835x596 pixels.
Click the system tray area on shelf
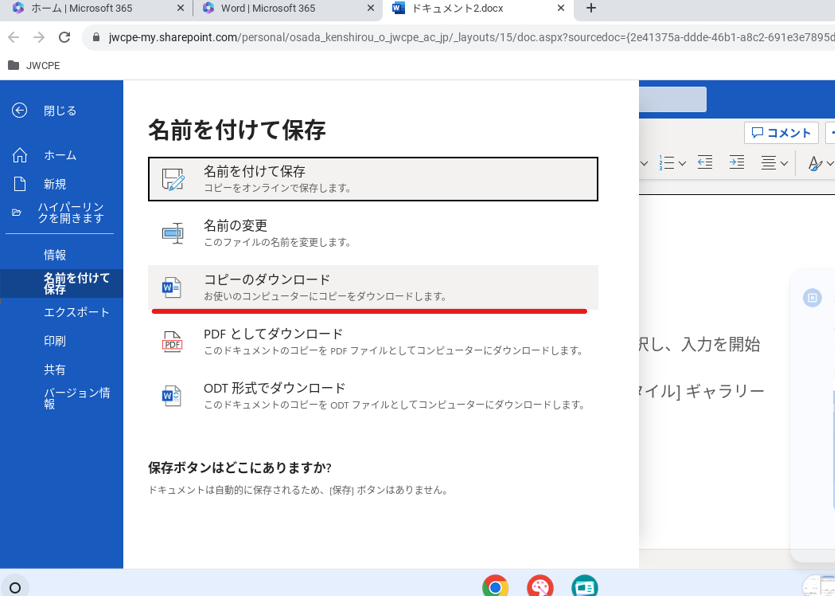(x=818, y=586)
